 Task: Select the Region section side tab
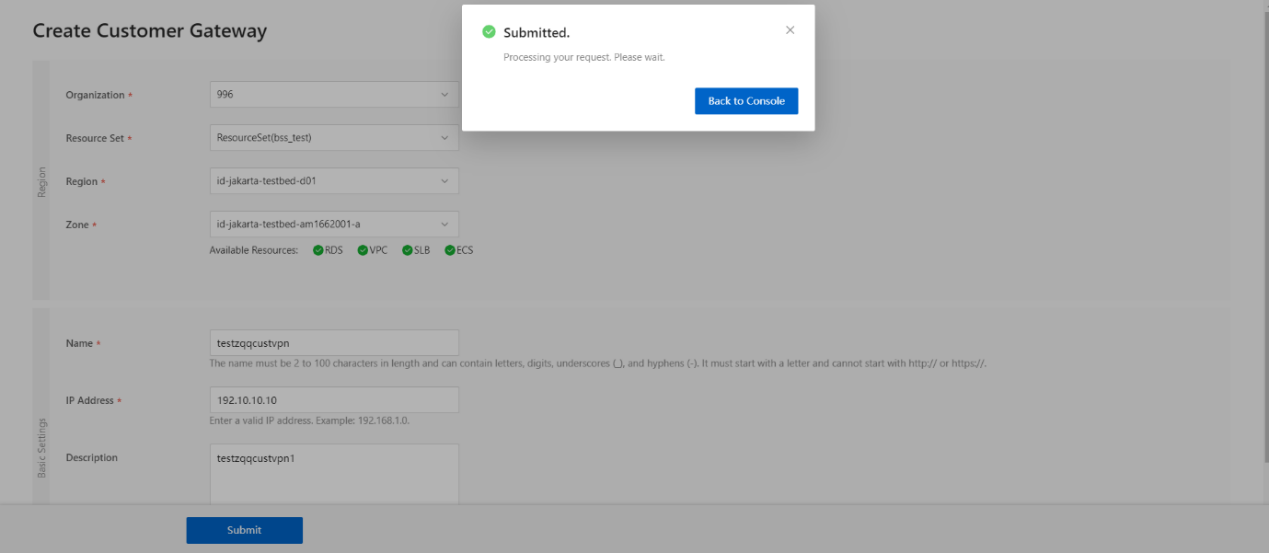point(41,181)
